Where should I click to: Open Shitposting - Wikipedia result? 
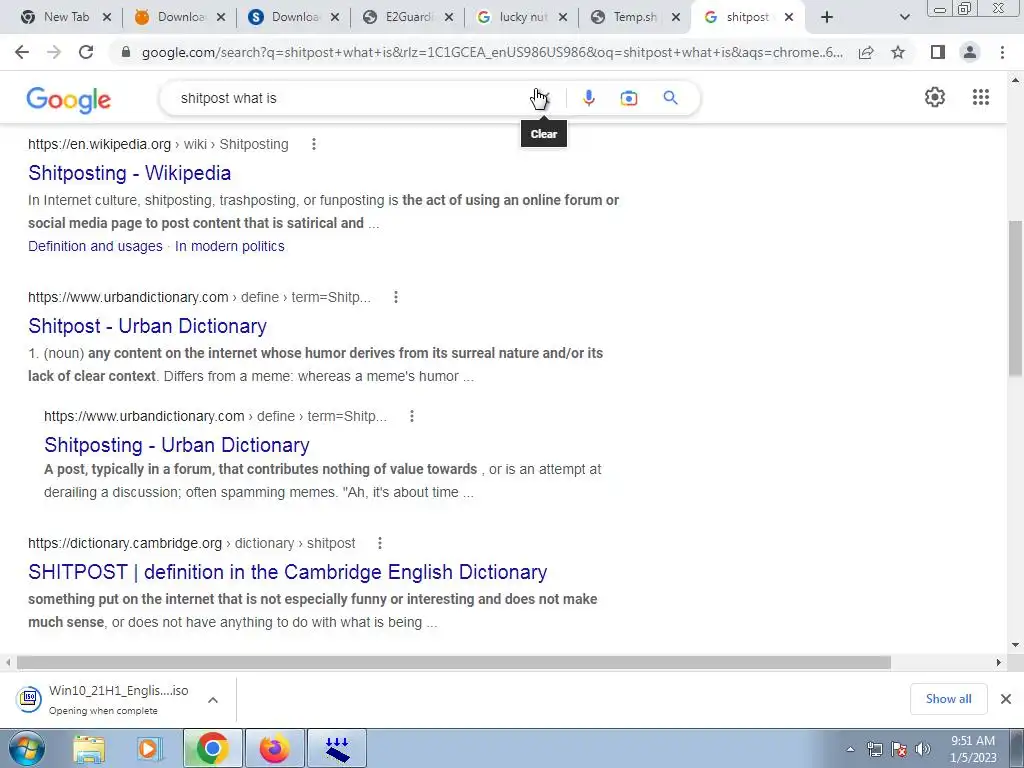click(129, 173)
